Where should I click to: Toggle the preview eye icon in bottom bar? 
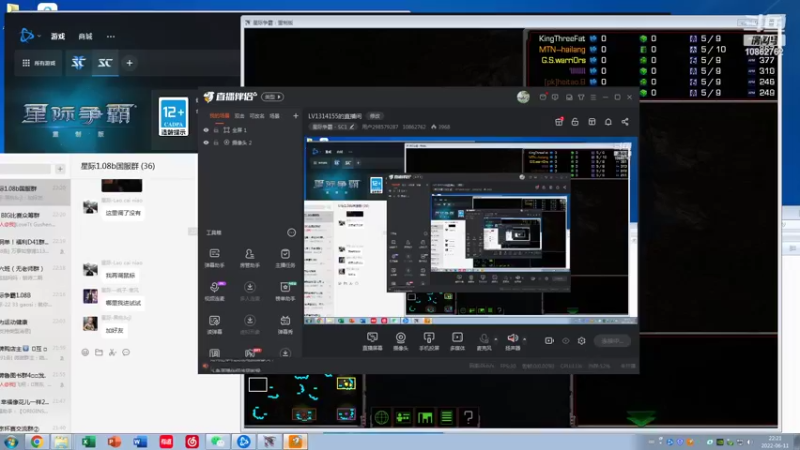click(x=565, y=340)
